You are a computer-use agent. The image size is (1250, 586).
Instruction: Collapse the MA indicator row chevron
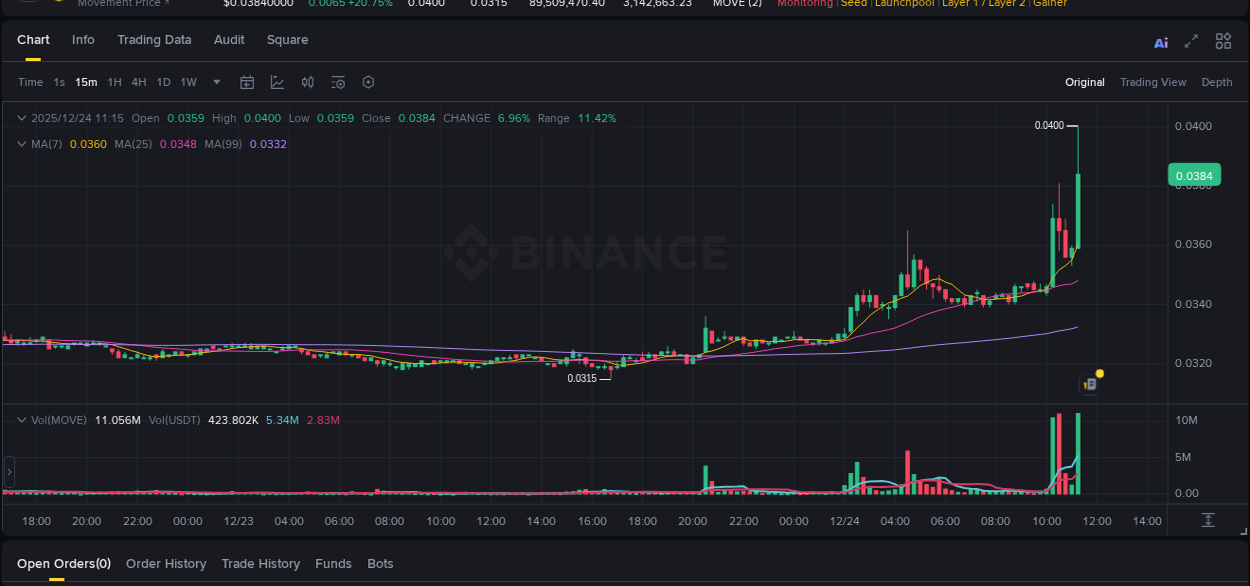(20, 143)
